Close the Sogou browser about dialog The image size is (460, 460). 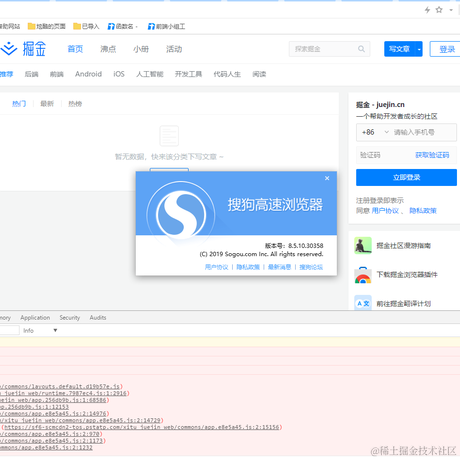(327, 178)
